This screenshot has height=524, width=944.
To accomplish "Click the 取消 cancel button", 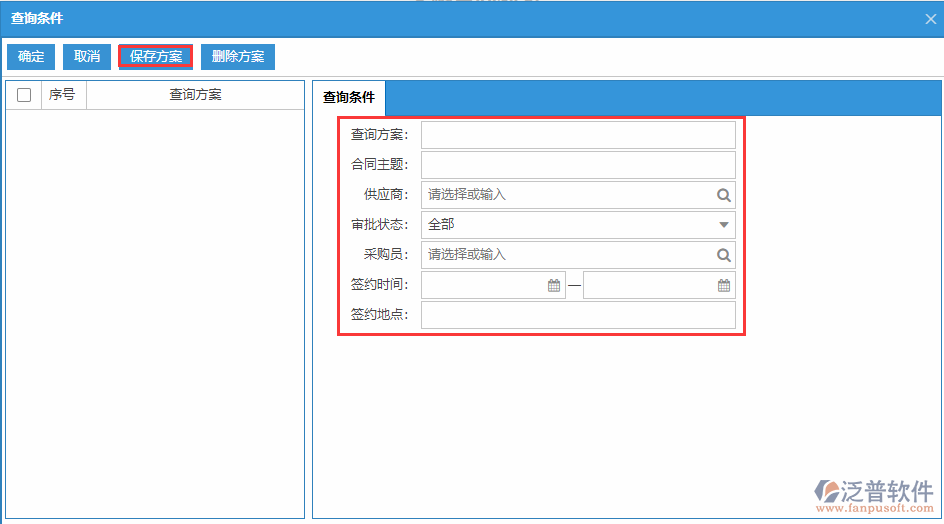I will click(x=87, y=57).
